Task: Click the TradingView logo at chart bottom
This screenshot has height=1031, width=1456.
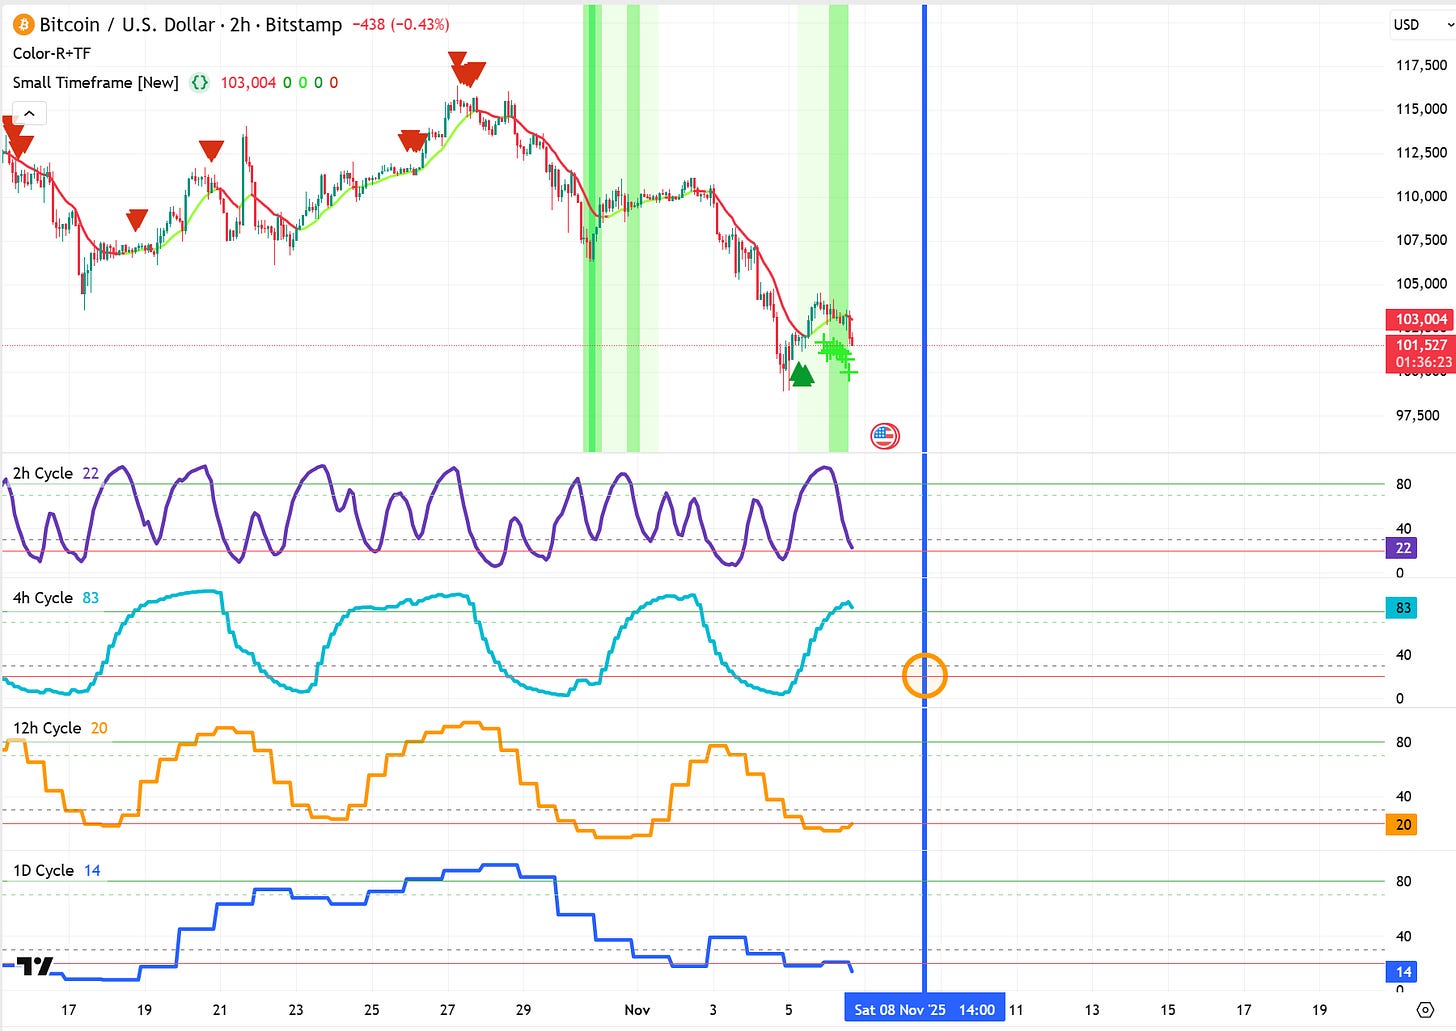Action: (36, 966)
